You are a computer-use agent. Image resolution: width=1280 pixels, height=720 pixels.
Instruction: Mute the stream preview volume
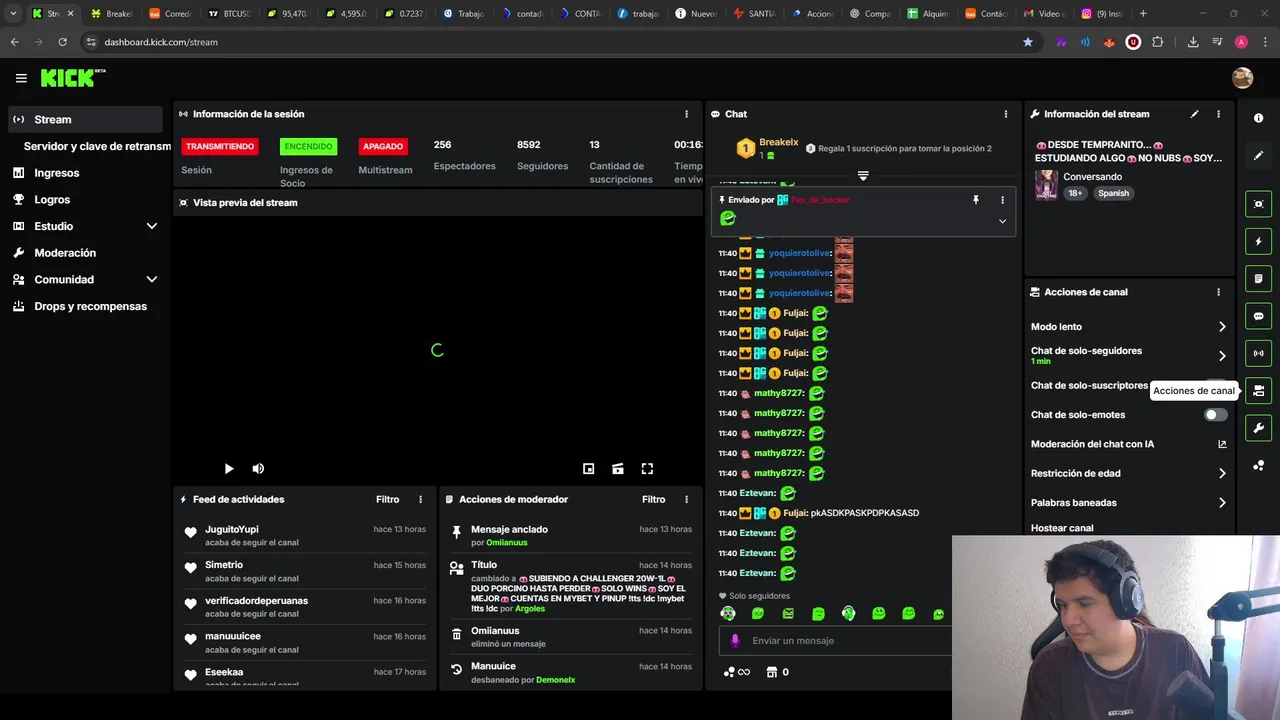(x=258, y=468)
